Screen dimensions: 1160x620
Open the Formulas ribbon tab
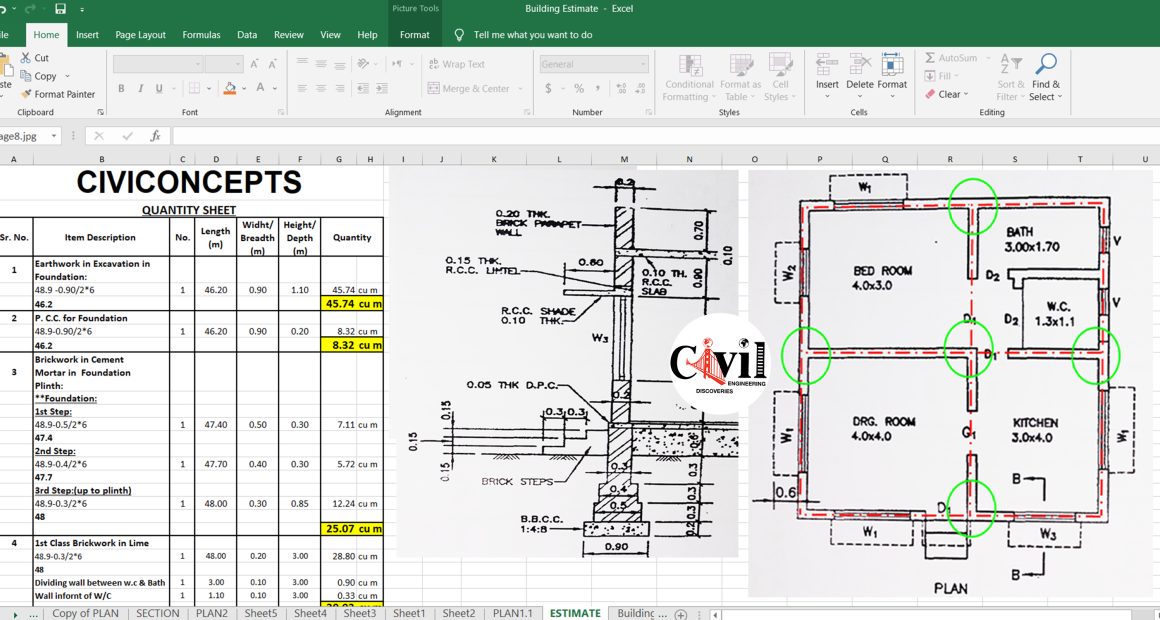[201, 35]
